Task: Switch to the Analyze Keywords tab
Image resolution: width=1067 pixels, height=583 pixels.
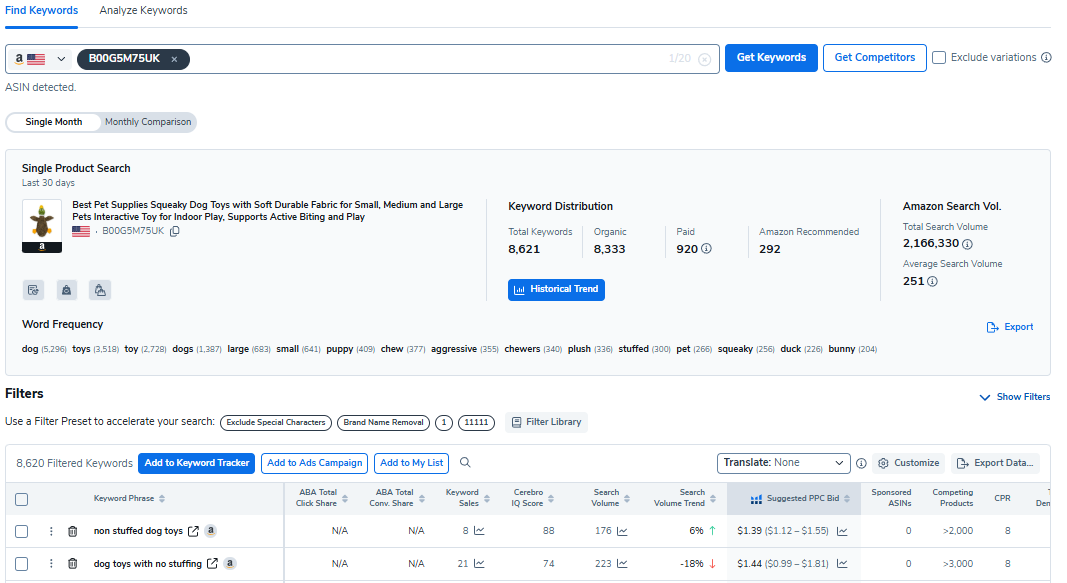Action: point(143,10)
